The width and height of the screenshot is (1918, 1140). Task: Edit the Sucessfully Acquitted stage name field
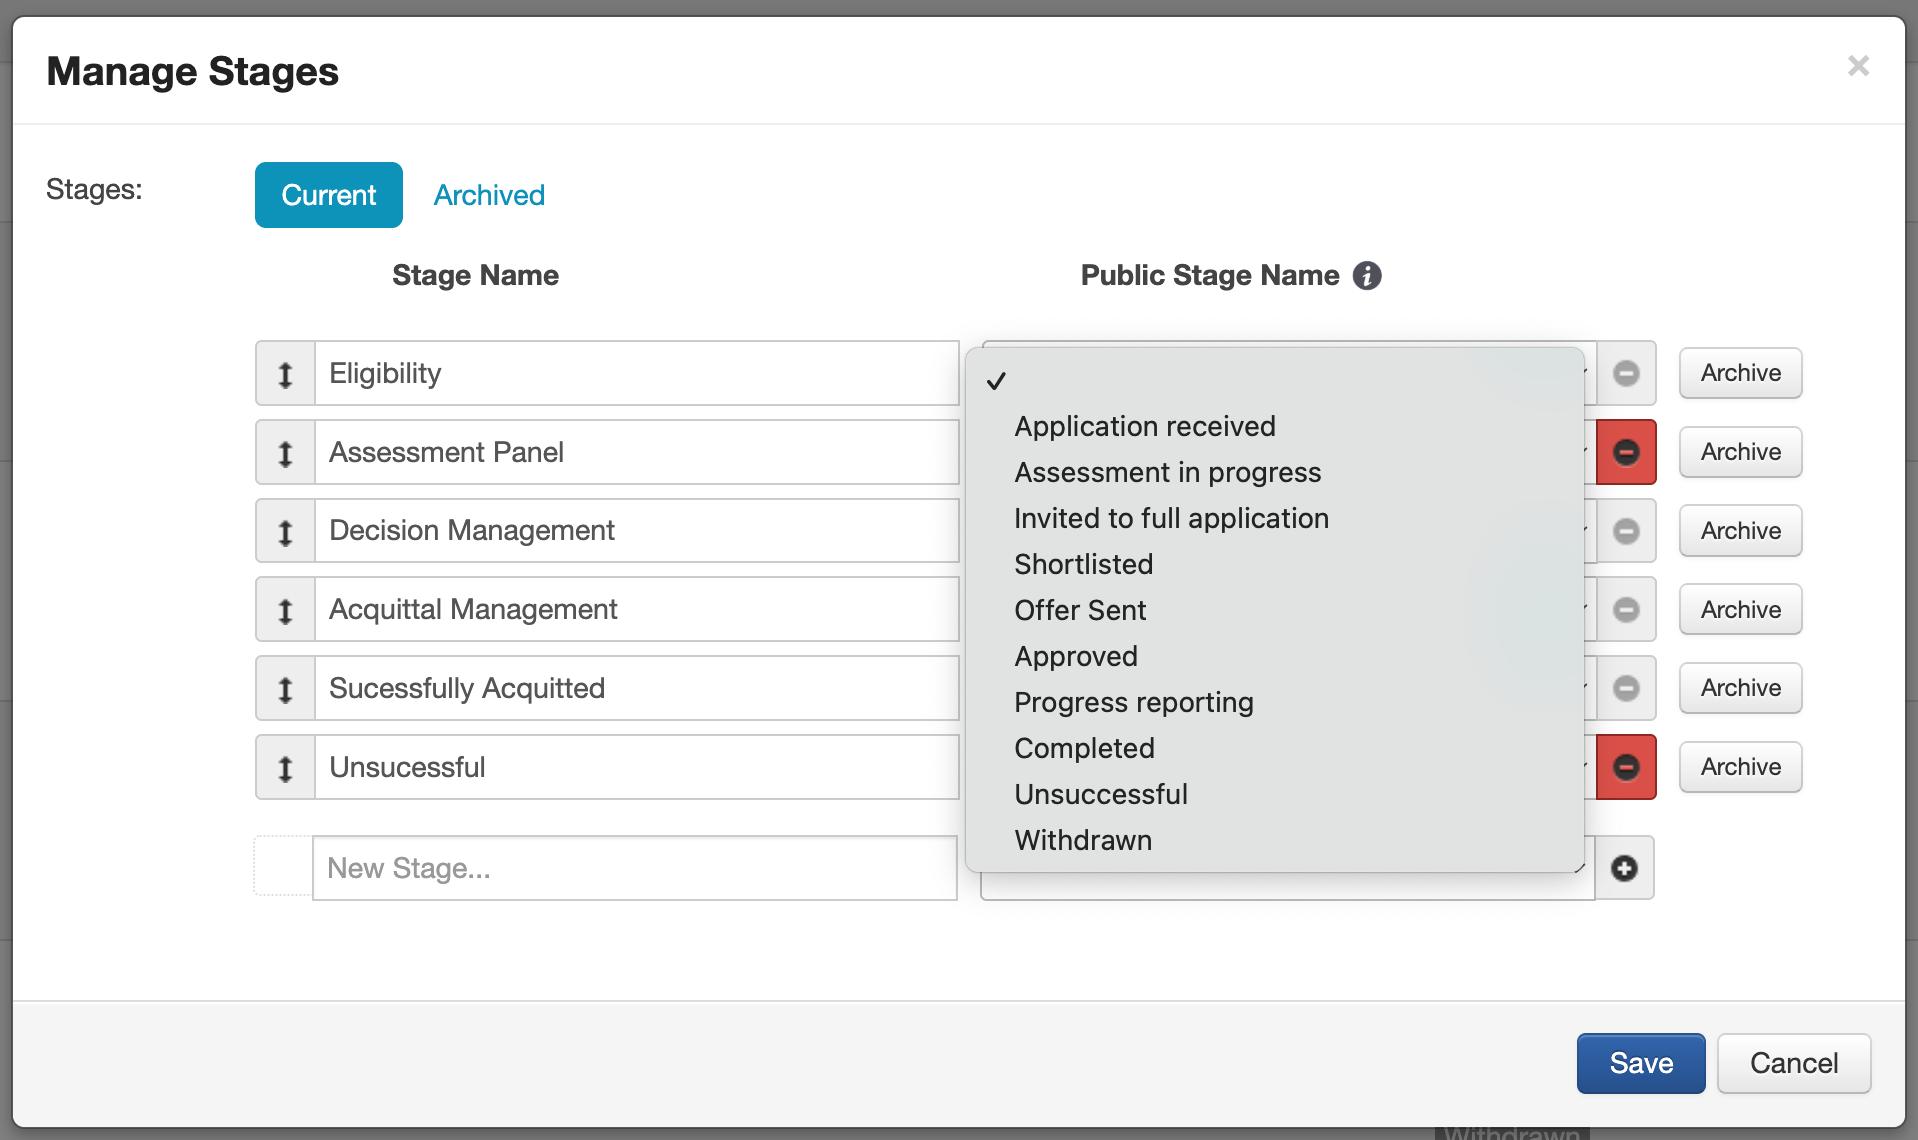pyautogui.click(x=636, y=689)
